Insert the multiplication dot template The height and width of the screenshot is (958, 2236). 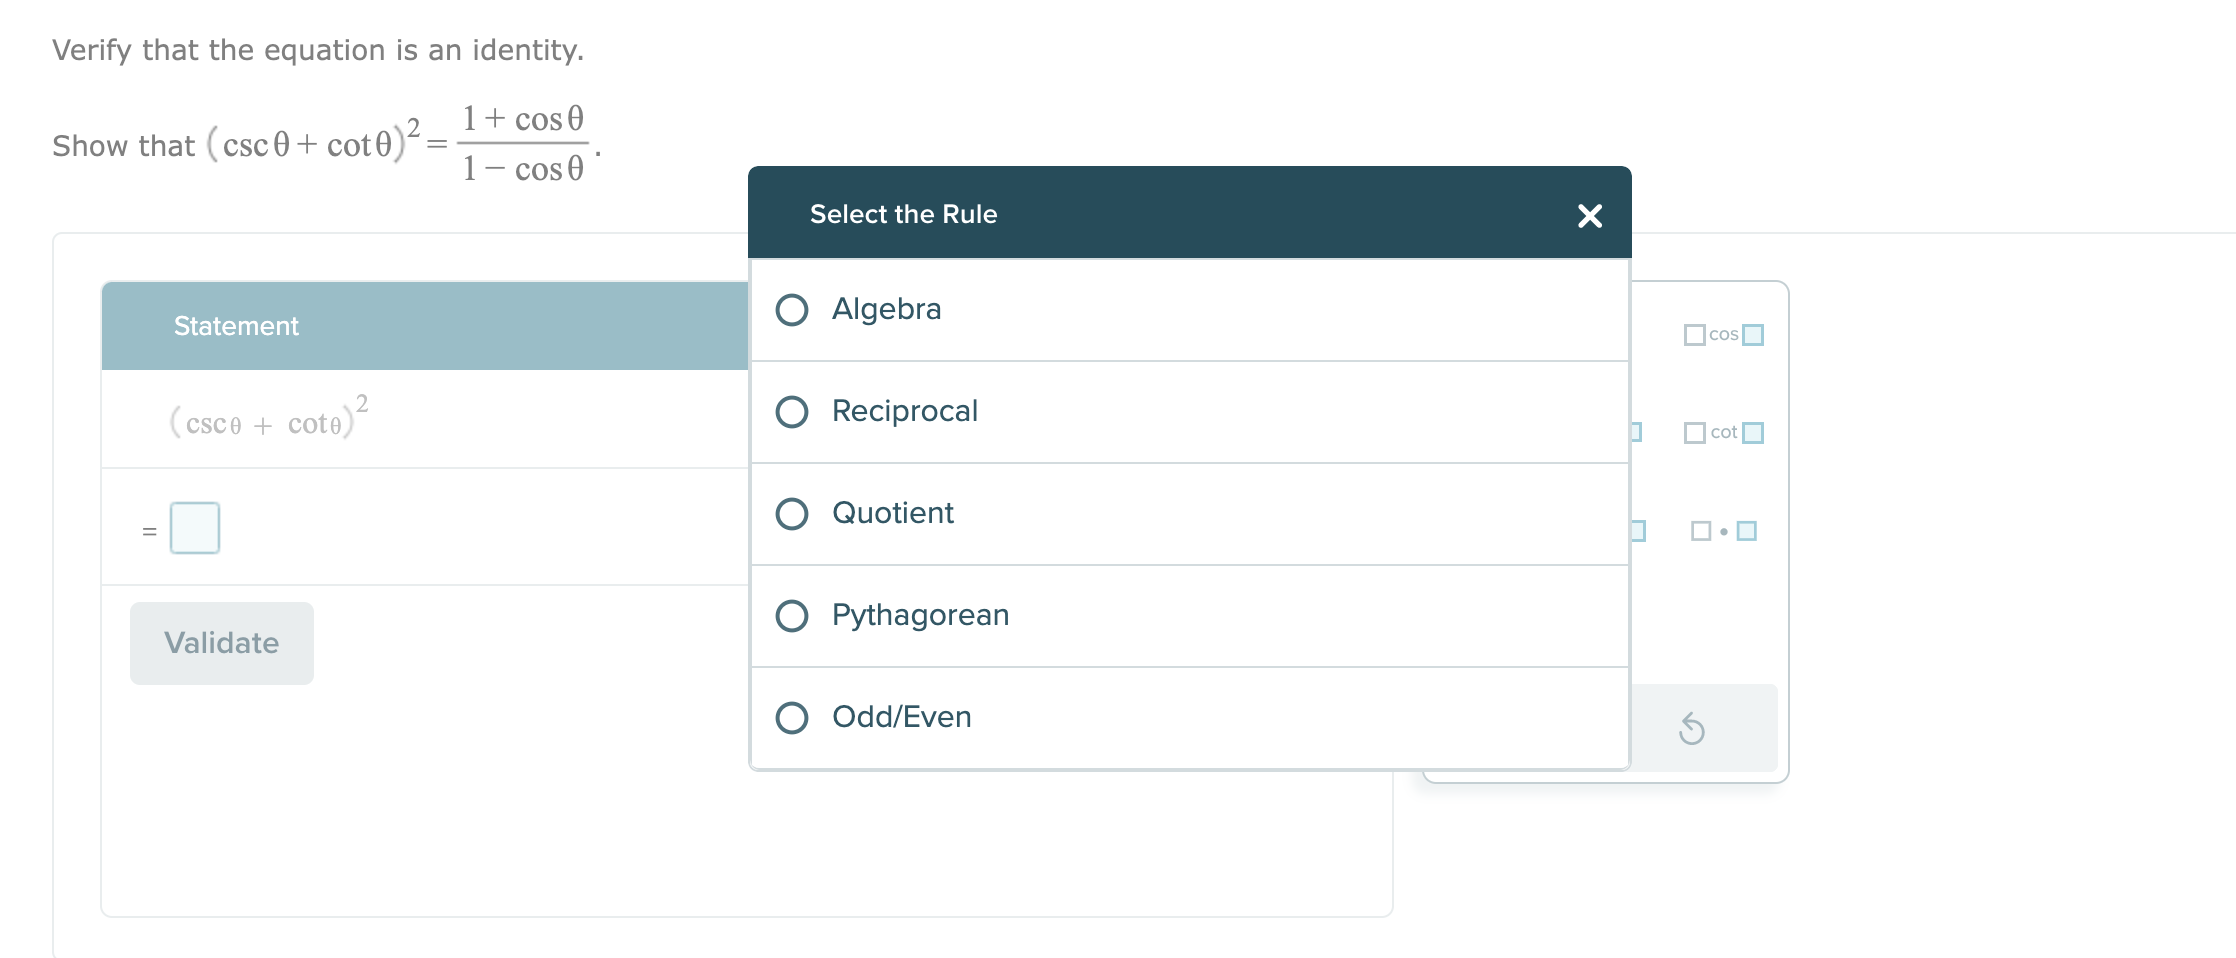click(1723, 531)
